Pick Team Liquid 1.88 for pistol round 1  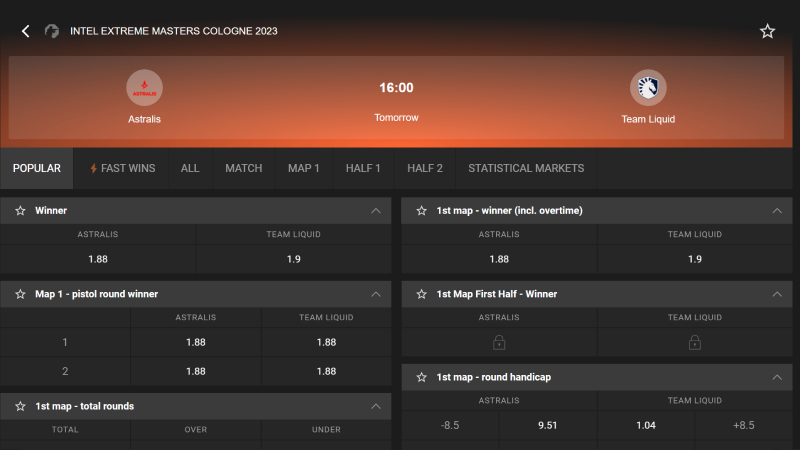pos(327,342)
